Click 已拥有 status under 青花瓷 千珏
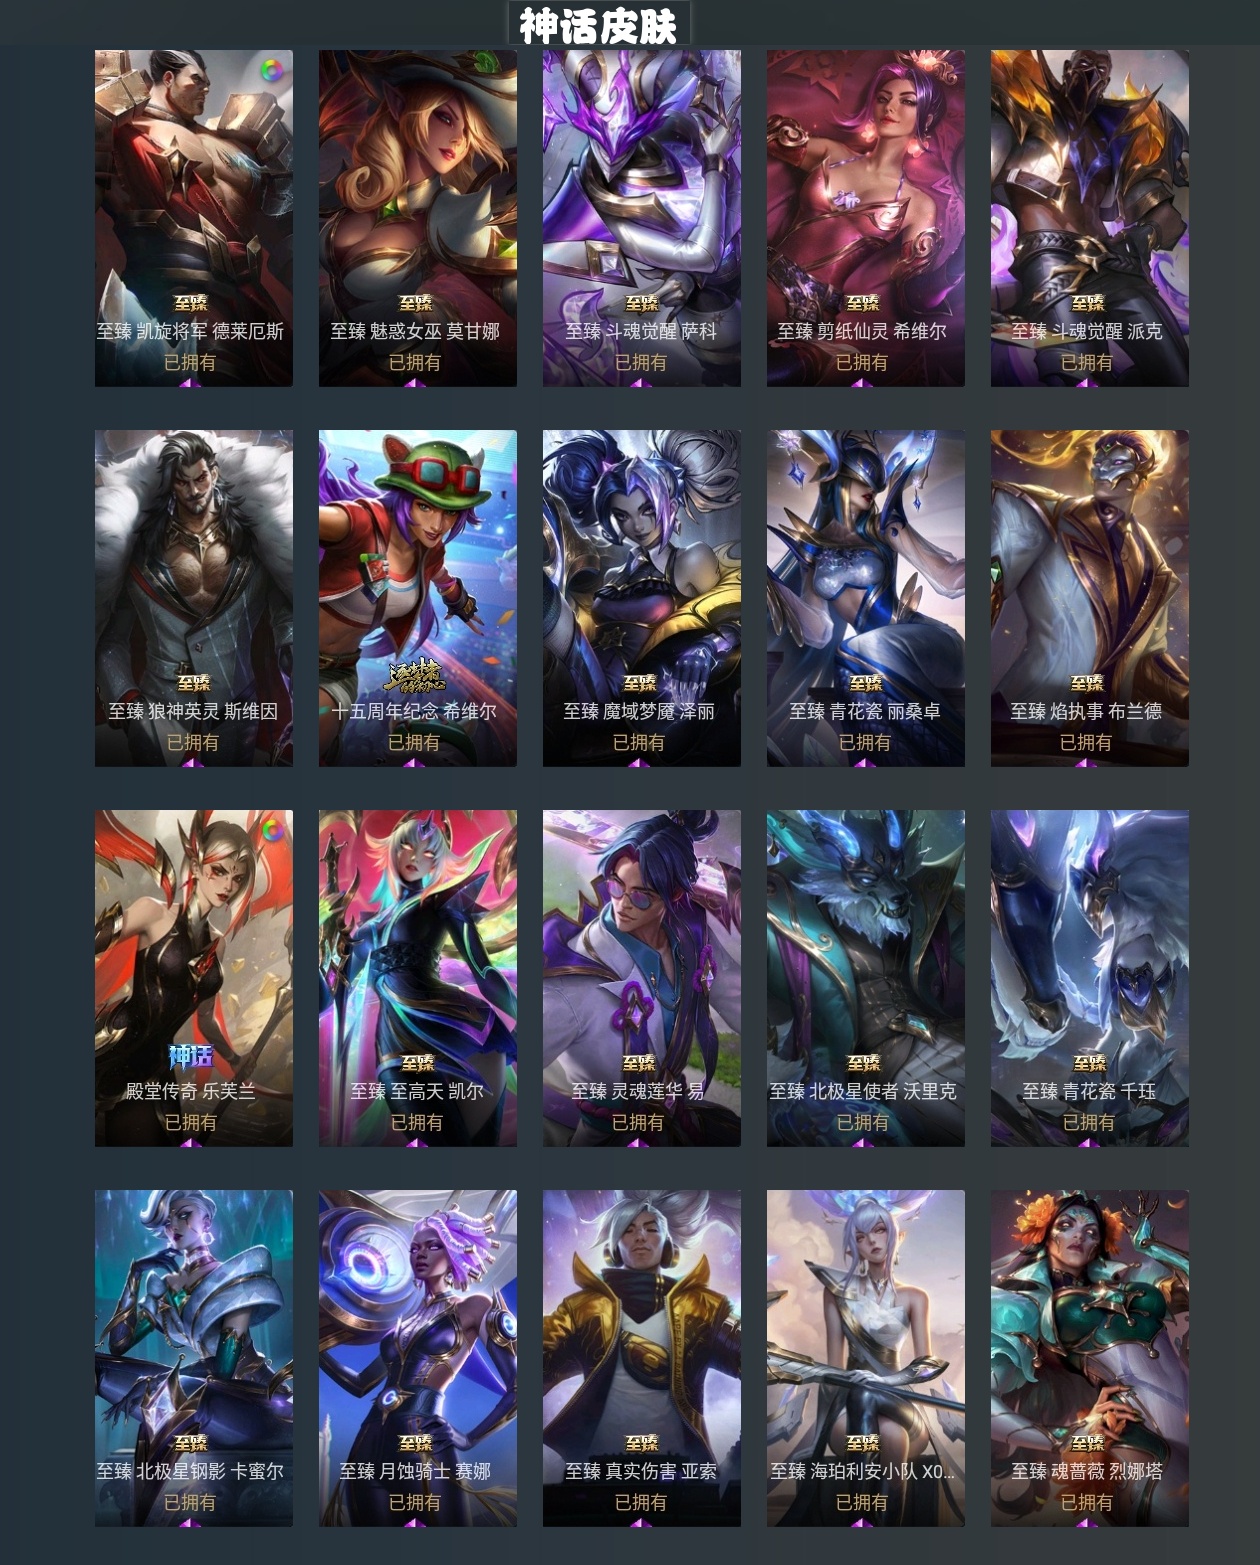 (1088, 1123)
